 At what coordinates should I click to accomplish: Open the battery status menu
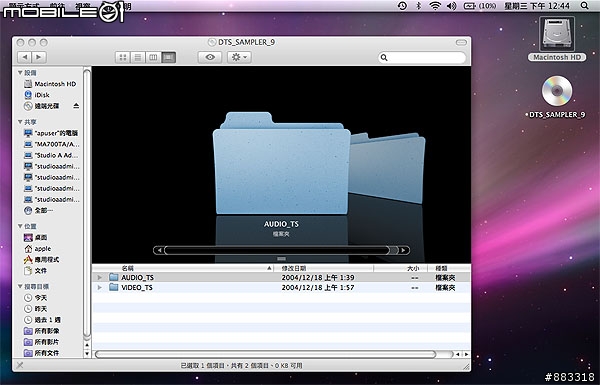coord(480,6)
